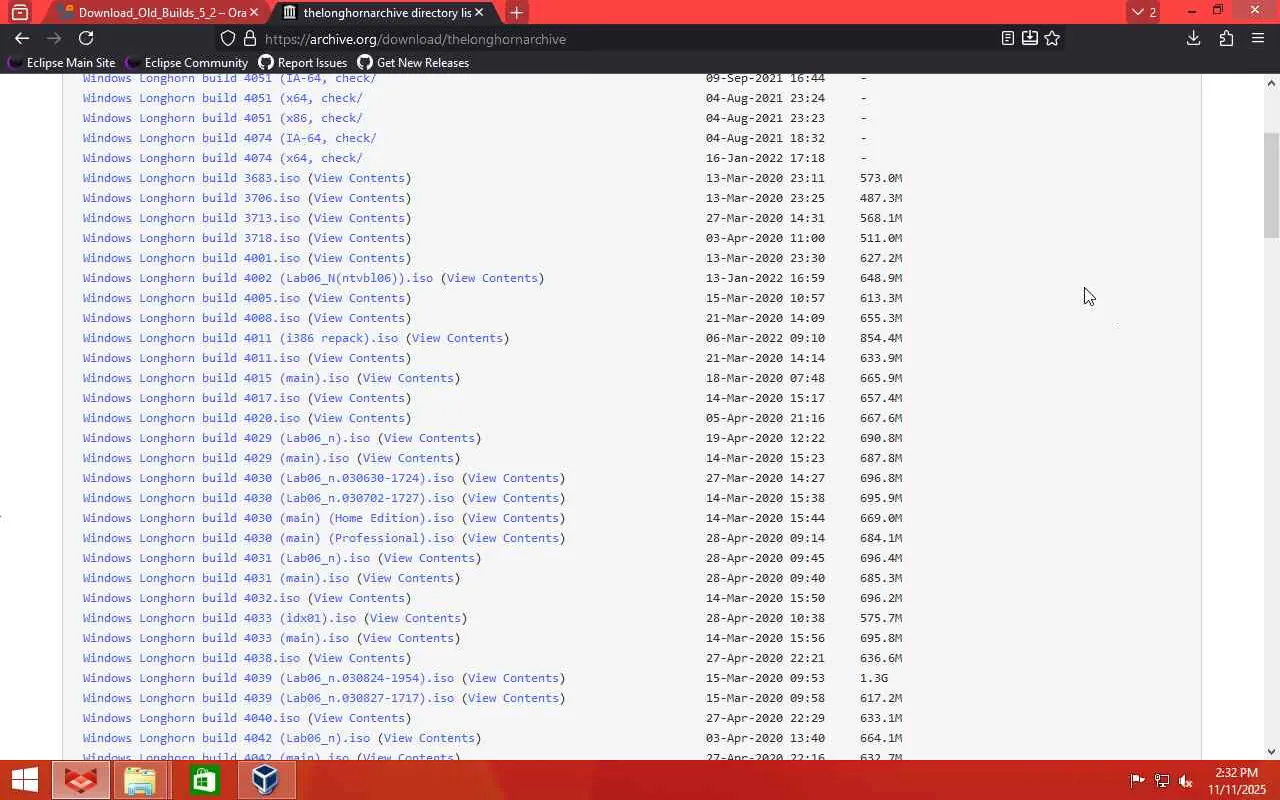1280x800 pixels.
Task: Launch the Windows Store taskbar icon
Action: click(204, 780)
